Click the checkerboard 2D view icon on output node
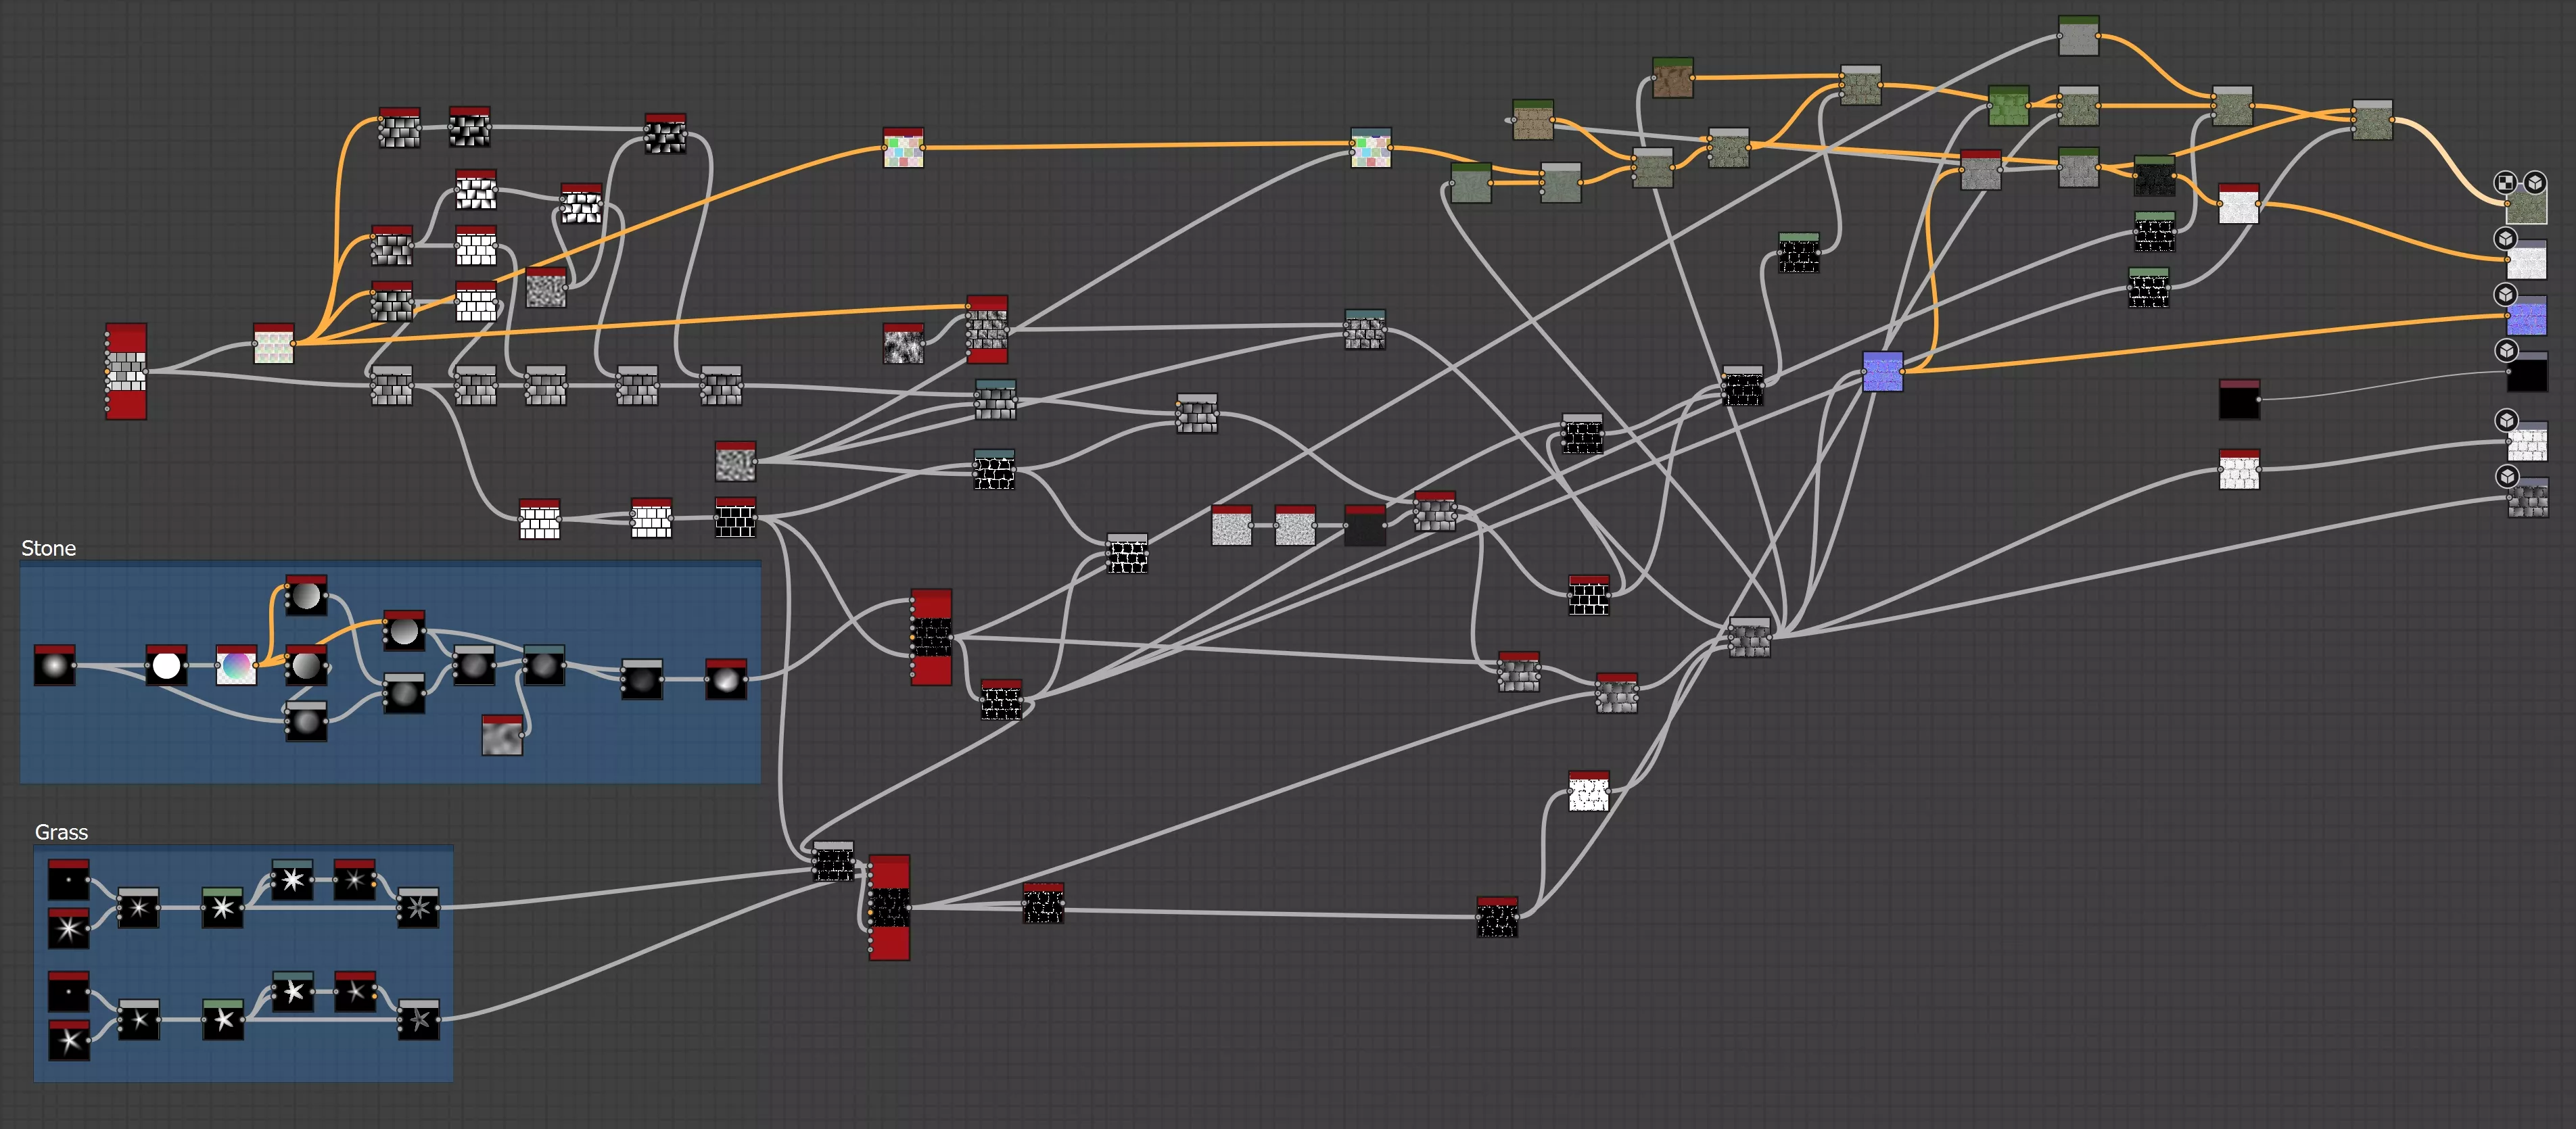Image resolution: width=2576 pixels, height=1129 pixels. (2504, 182)
